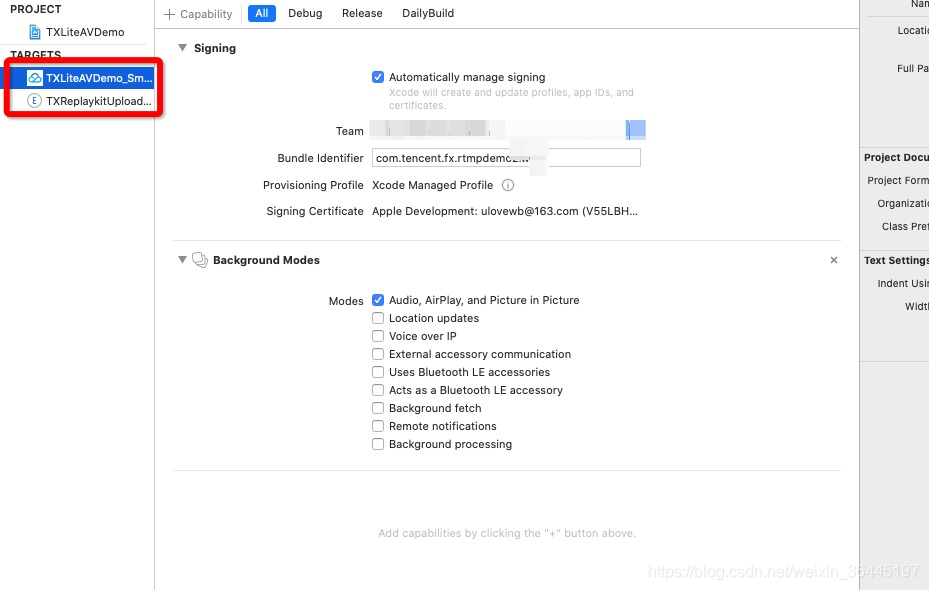Click the Xcode Managed Profile text

click(x=433, y=185)
